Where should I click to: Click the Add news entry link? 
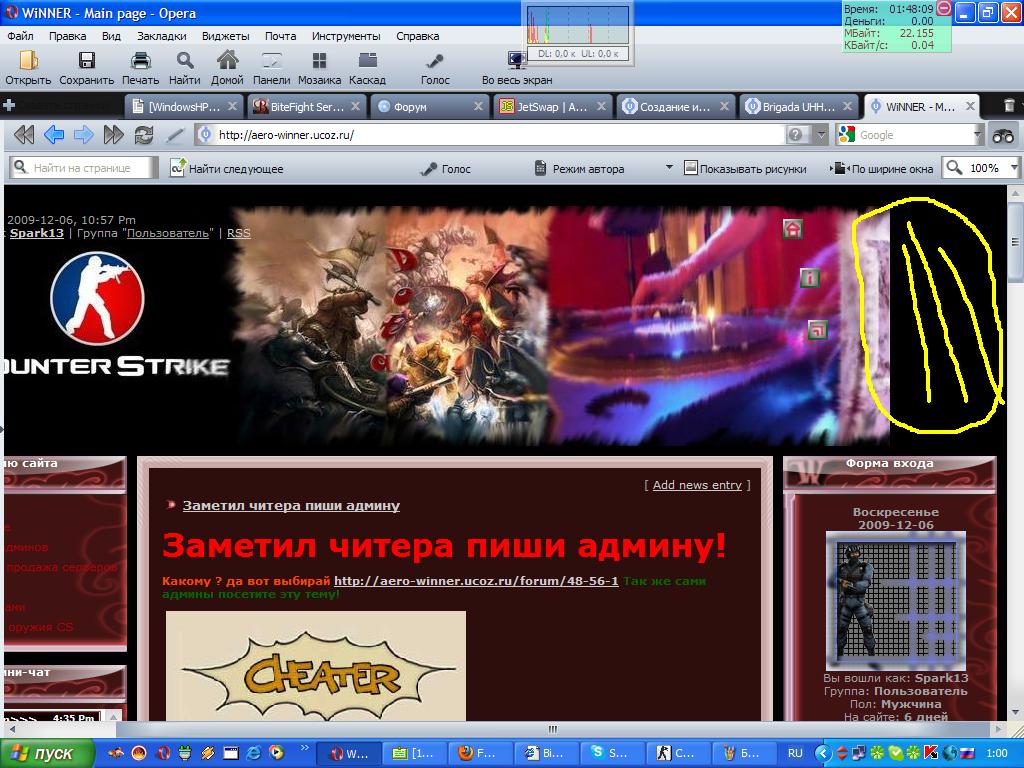697,485
